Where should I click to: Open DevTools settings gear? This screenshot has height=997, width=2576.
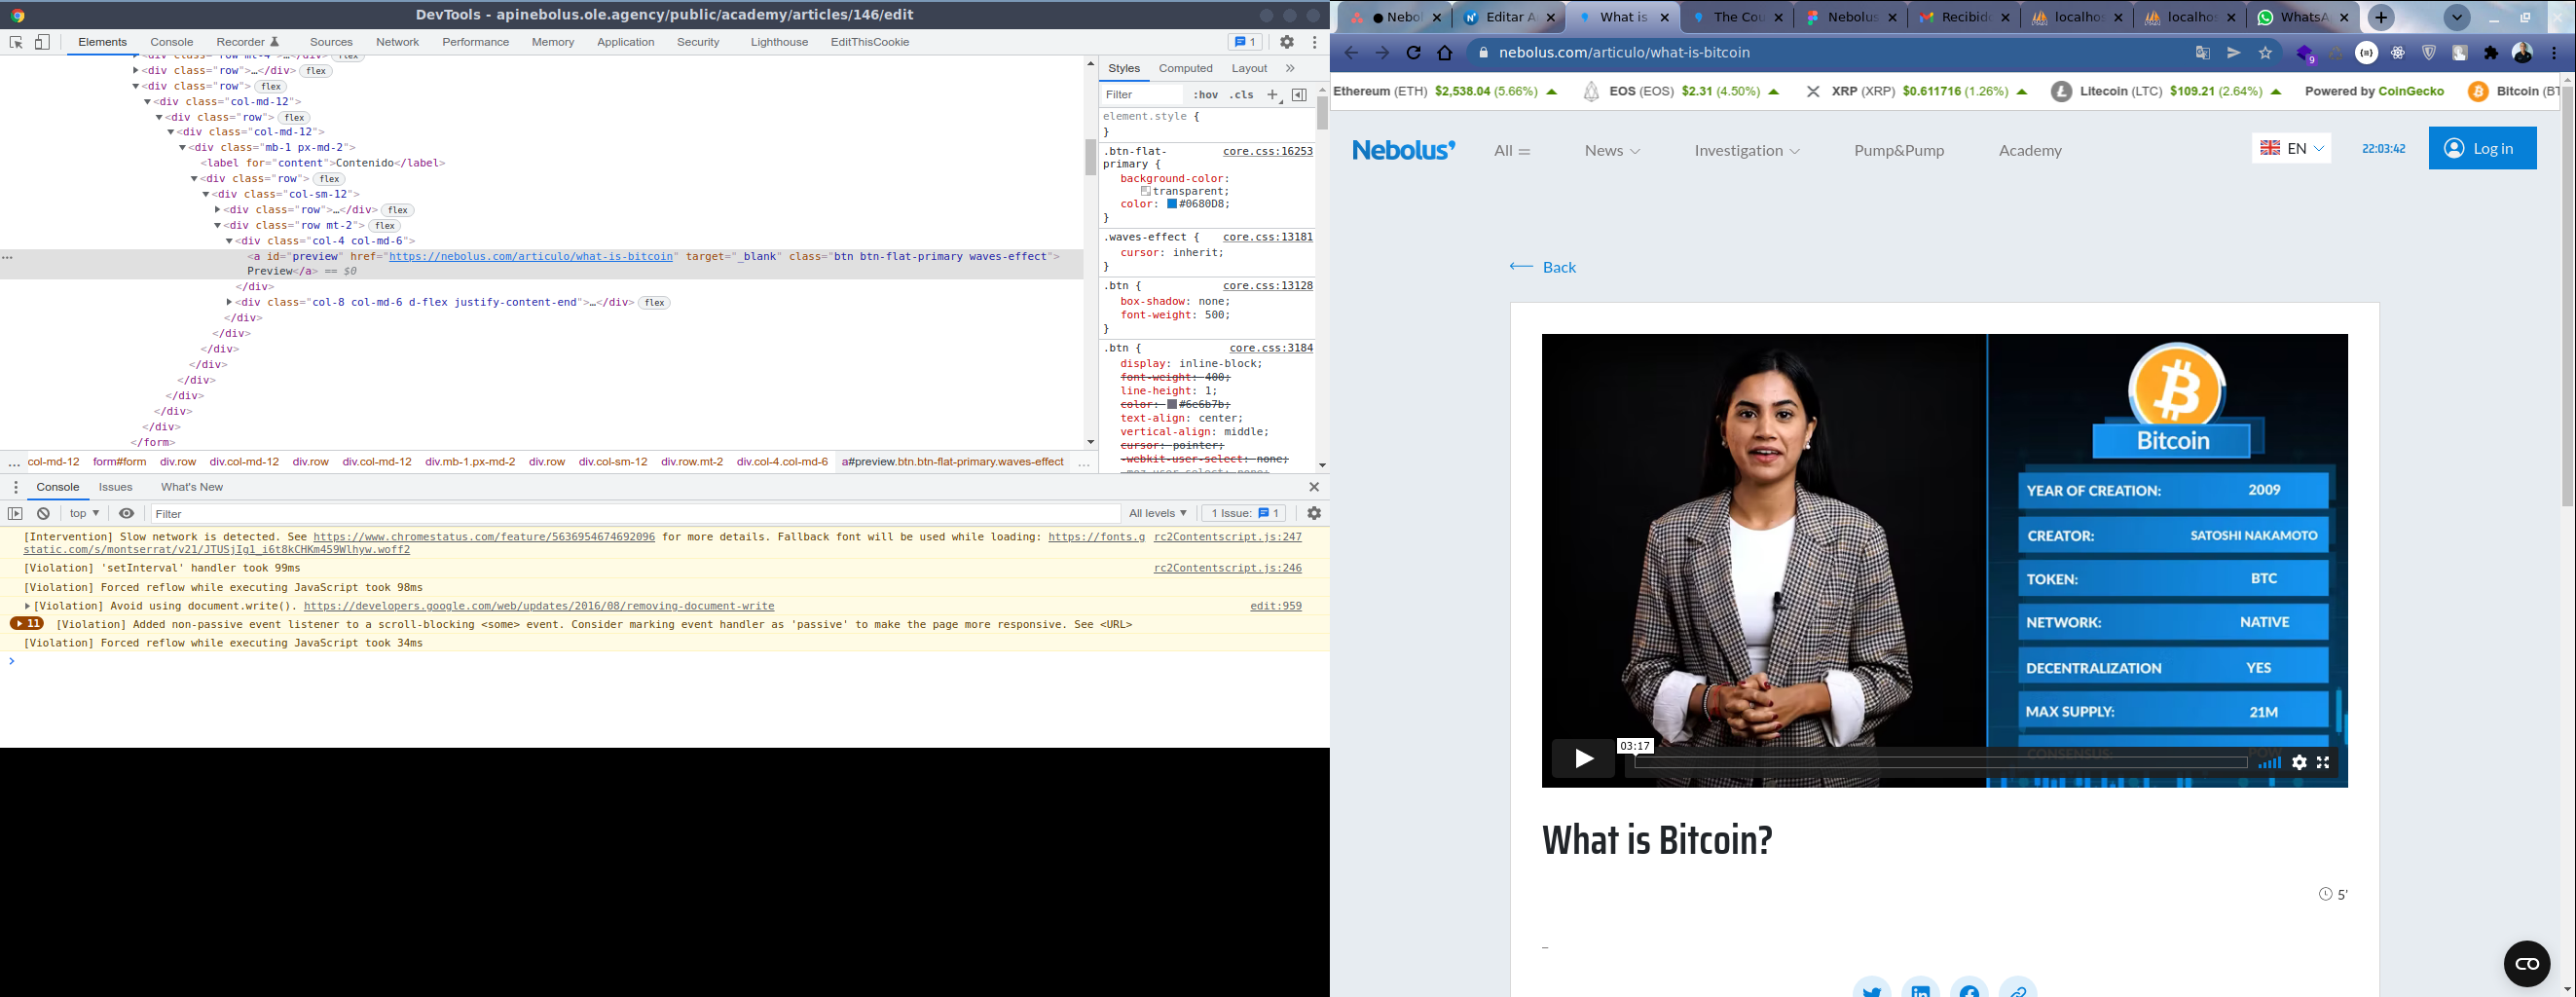pos(1287,42)
